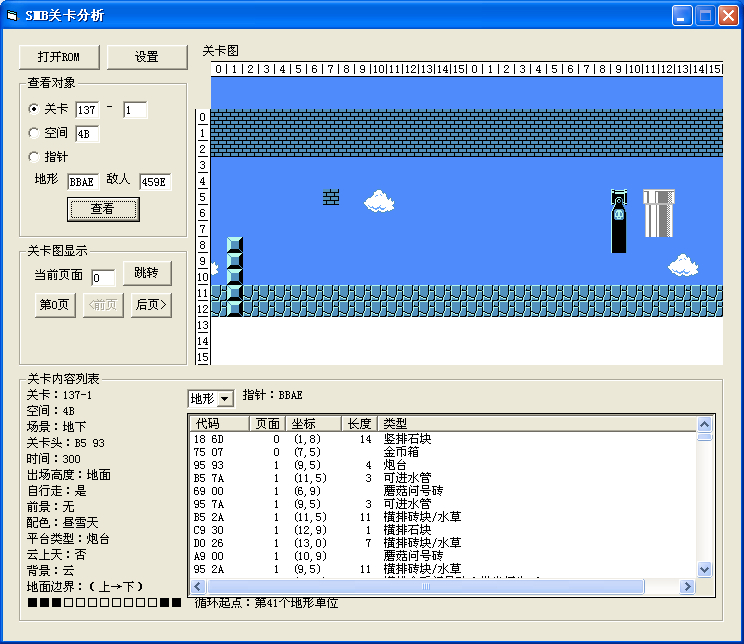This screenshot has width=744, height=644.
Task: Click the 长度 column header
Action: [x=359, y=423]
